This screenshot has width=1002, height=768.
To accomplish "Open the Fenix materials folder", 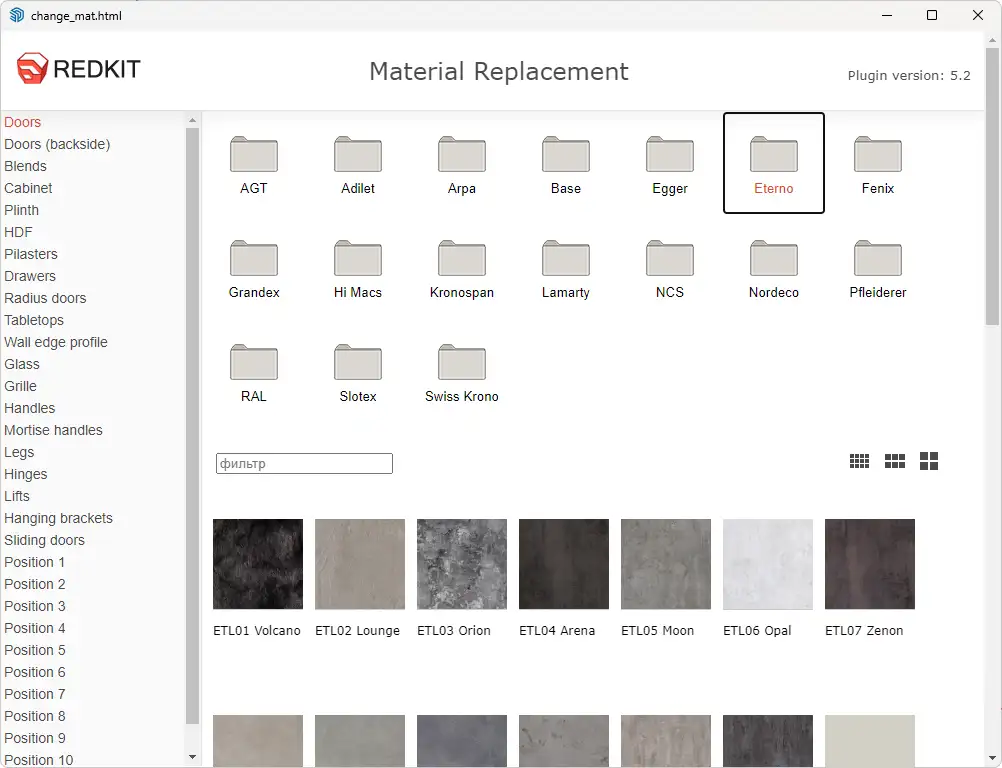I will tap(877, 164).
